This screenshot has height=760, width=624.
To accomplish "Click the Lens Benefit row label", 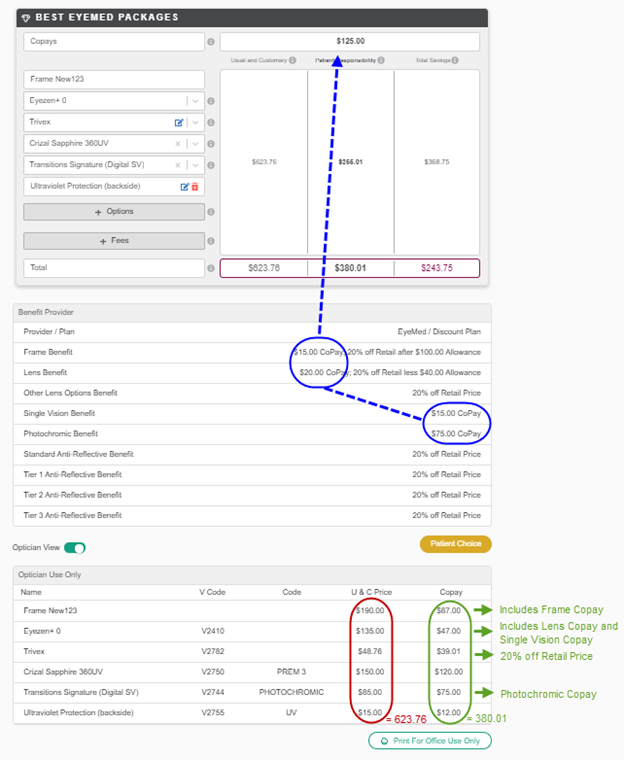I will coord(45,373).
